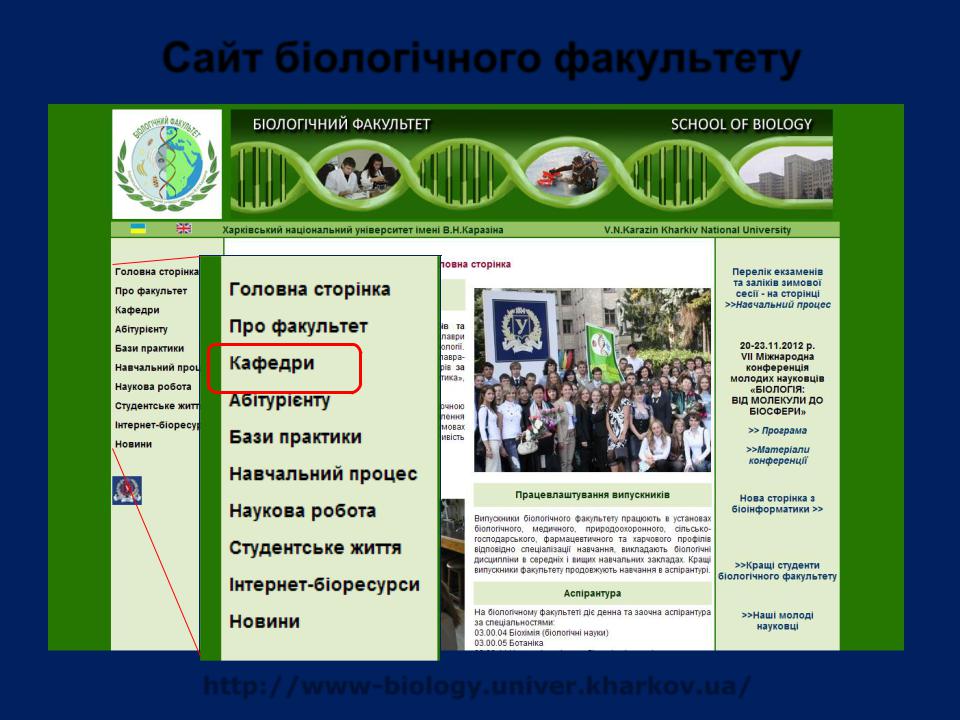Click the Biology Faculty round logo
The width and height of the screenshot is (960, 720).
pyautogui.click(x=167, y=164)
